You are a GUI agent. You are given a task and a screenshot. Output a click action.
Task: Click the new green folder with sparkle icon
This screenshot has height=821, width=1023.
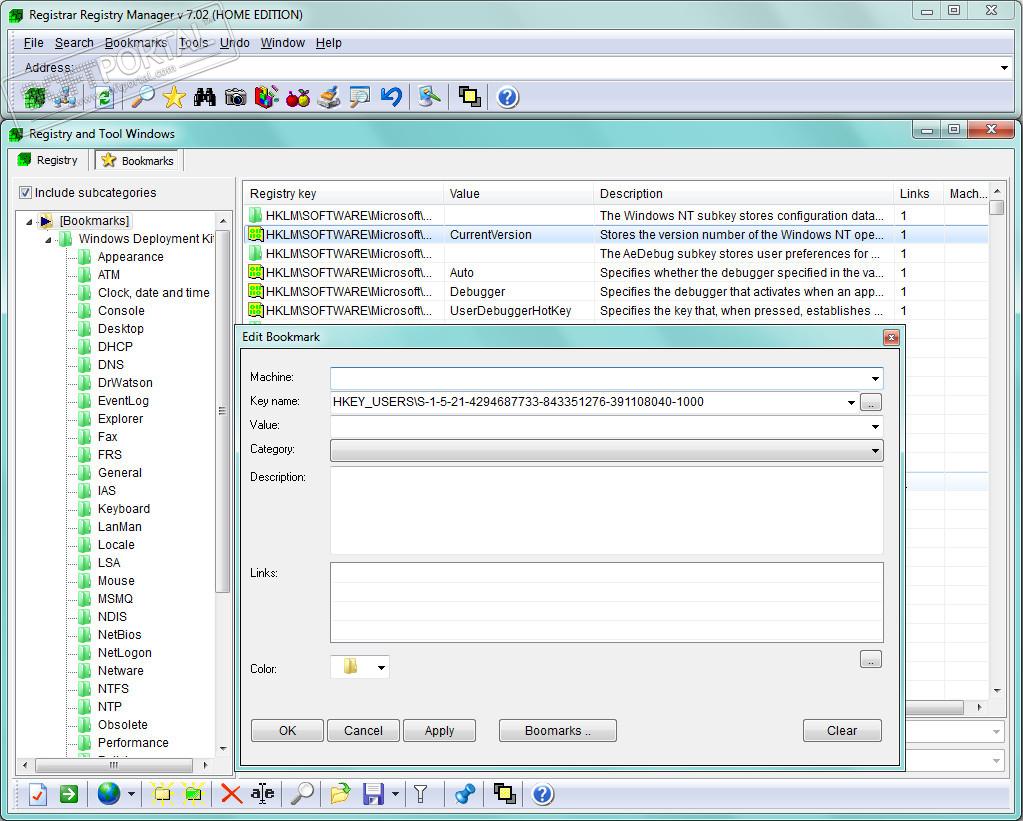[x=193, y=794]
